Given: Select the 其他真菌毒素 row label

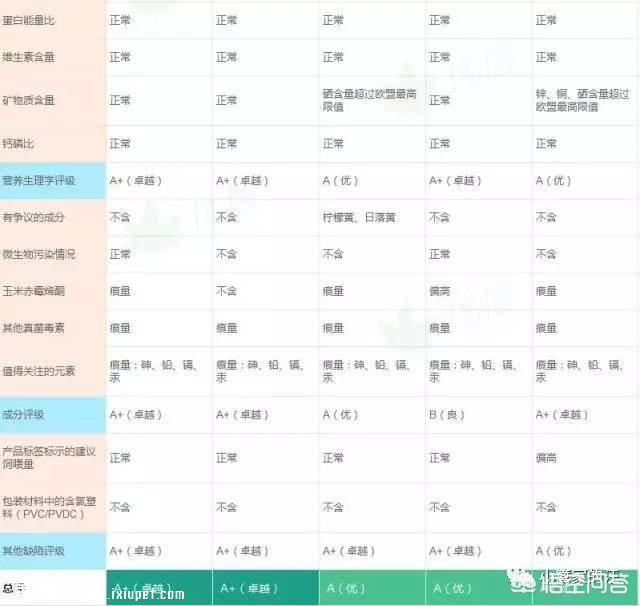Looking at the screenshot, I should point(33,328).
